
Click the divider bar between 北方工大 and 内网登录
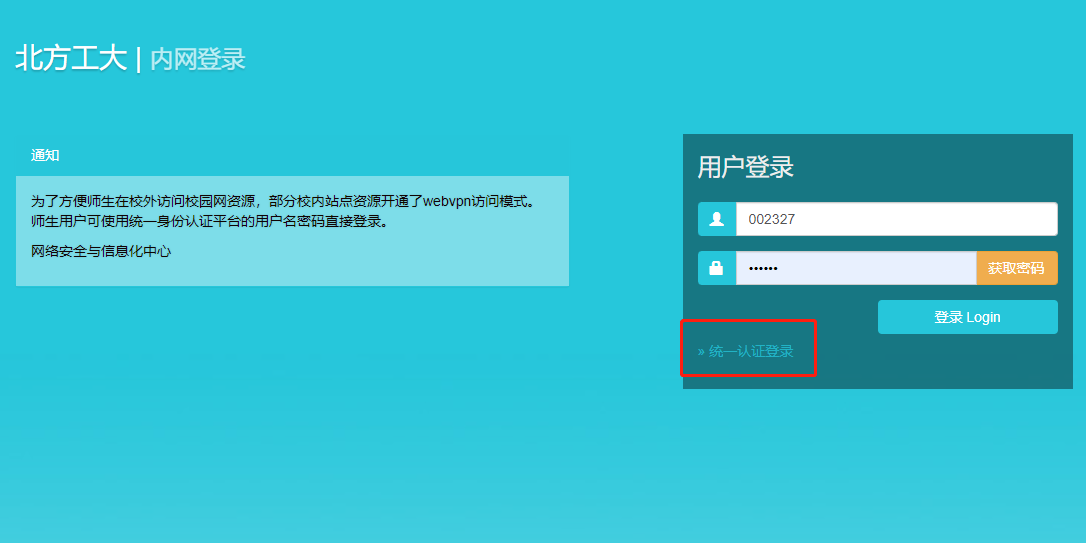(x=138, y=59)
